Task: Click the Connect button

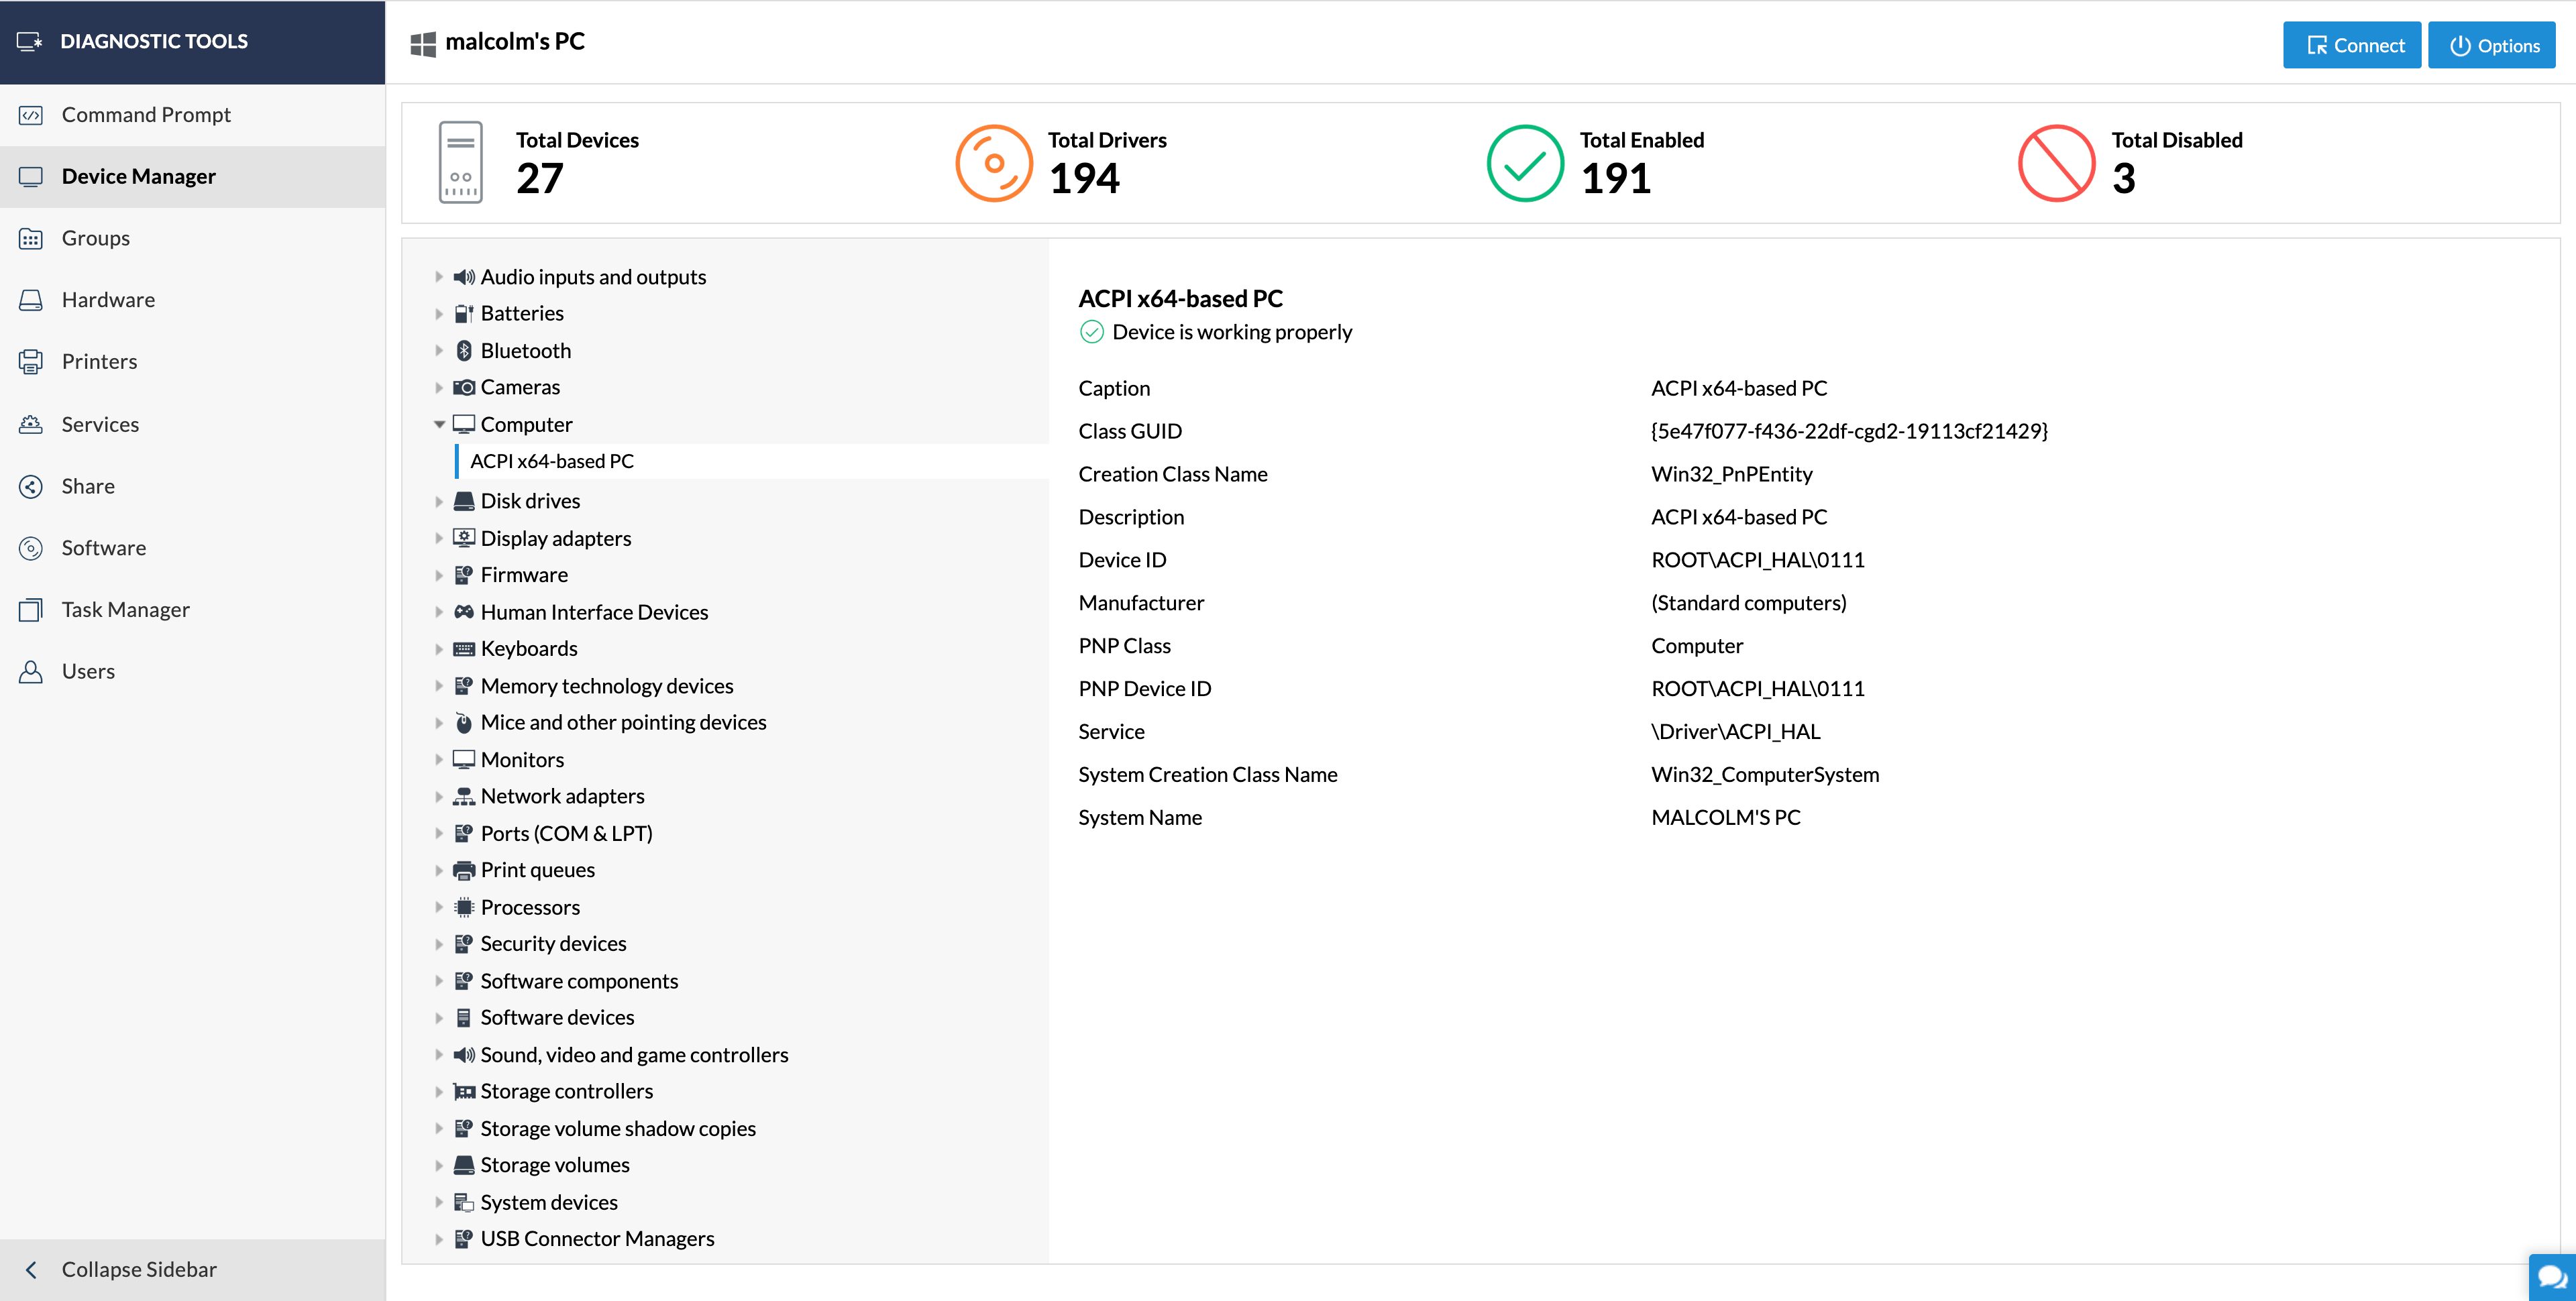Action: point(2352,44)
